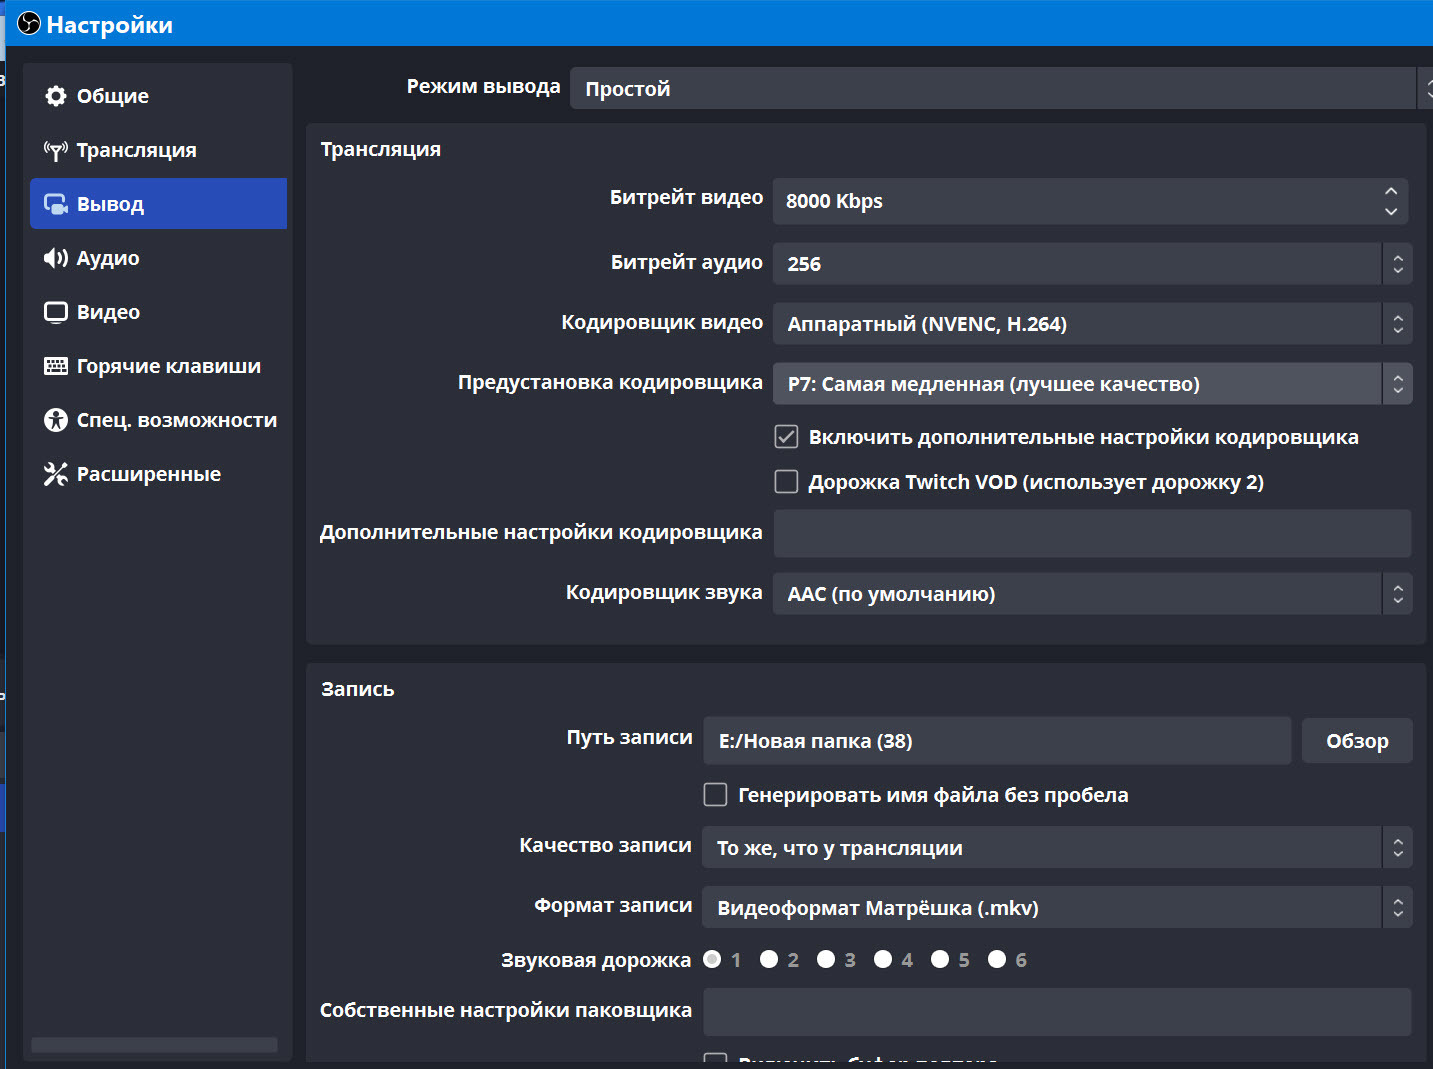
Task: Click the Запись group heading
Action: (x=358, y=689)
